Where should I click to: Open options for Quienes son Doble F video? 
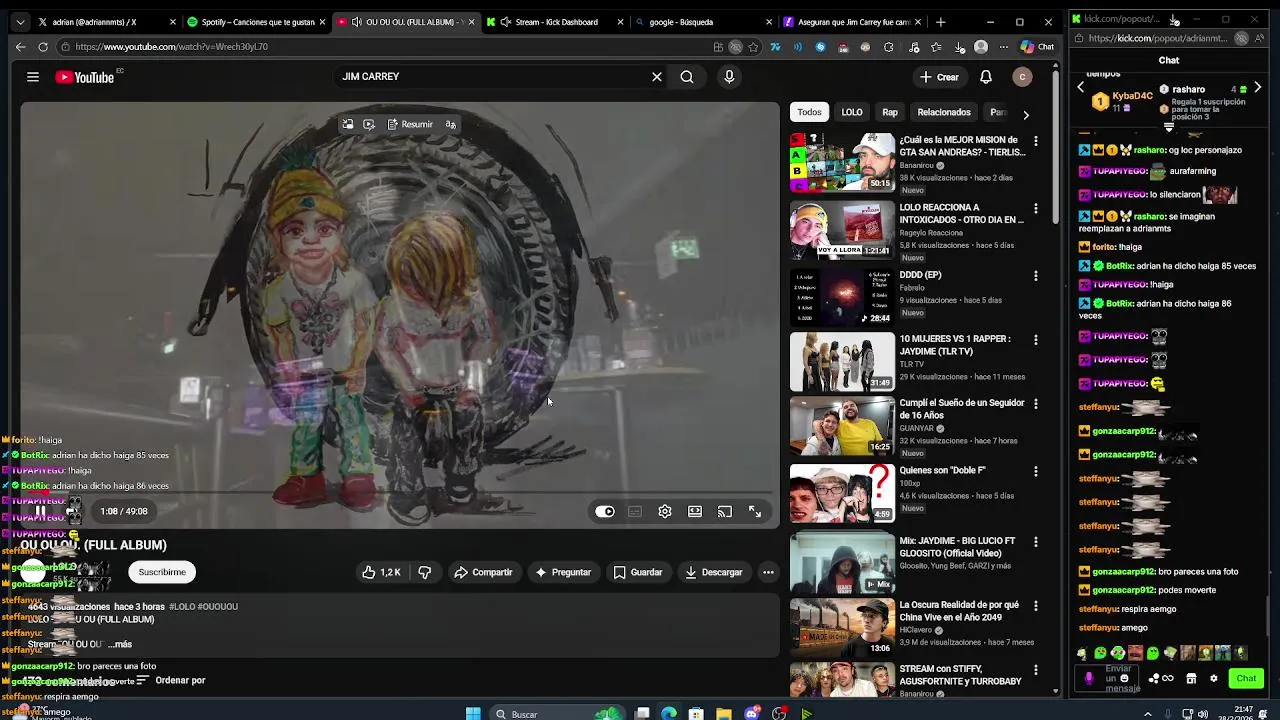point(1035,471)
